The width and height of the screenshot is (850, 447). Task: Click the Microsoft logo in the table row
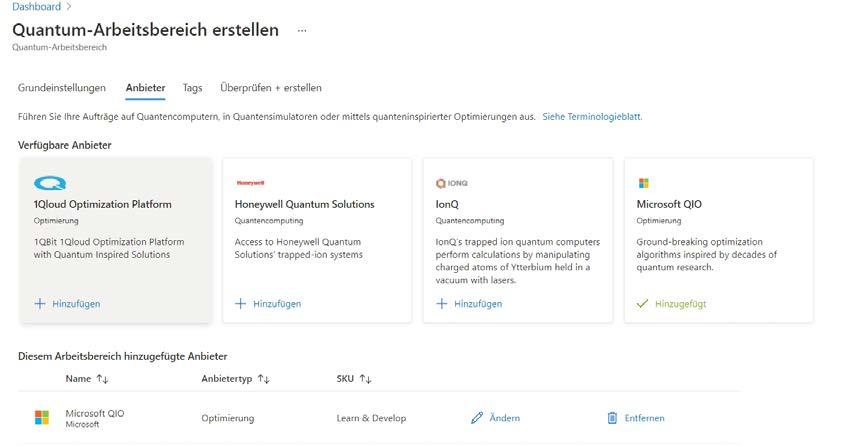click(42, 418)
